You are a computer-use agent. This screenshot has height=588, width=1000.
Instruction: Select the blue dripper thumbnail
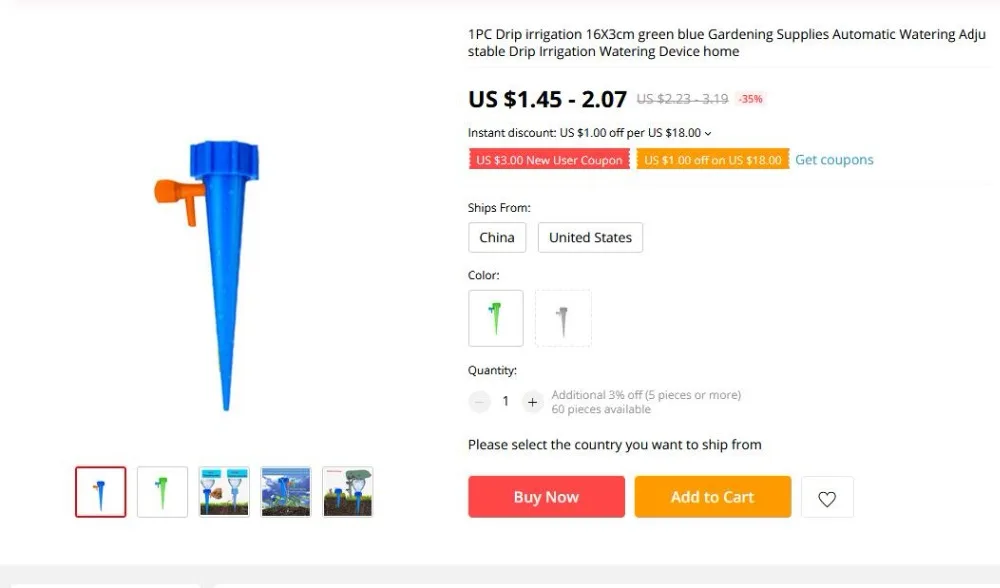pos(101,492)
